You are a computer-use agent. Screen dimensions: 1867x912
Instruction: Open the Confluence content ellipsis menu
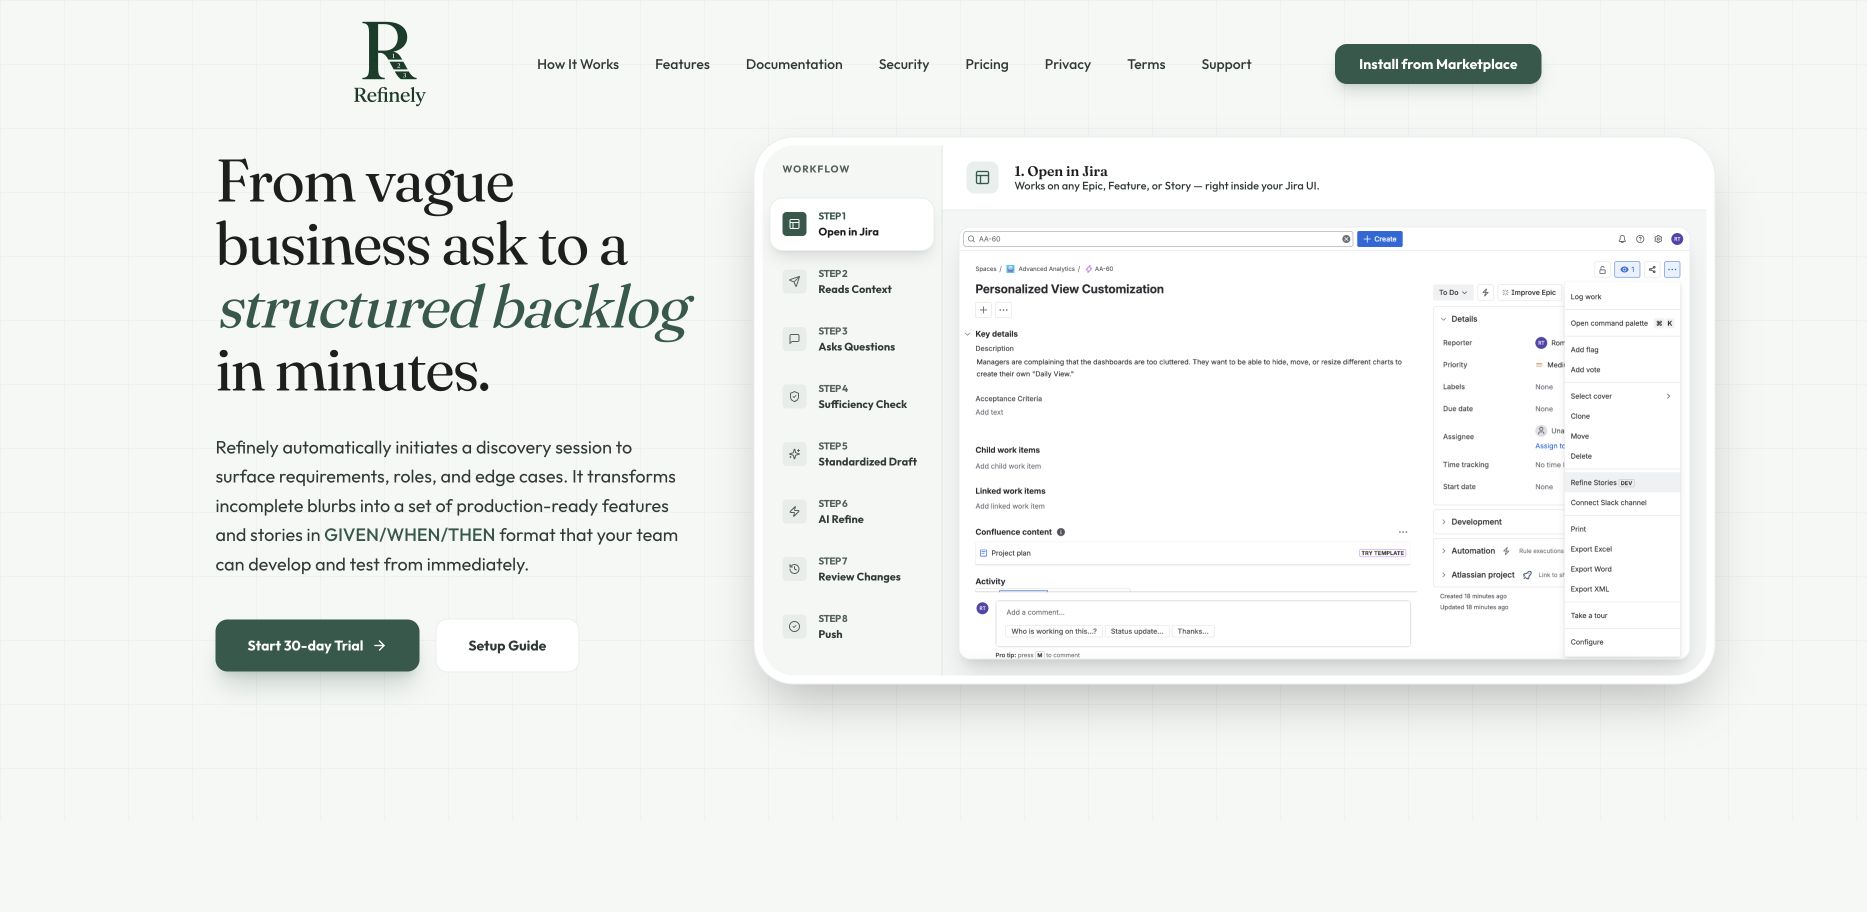click(1403, 532)
